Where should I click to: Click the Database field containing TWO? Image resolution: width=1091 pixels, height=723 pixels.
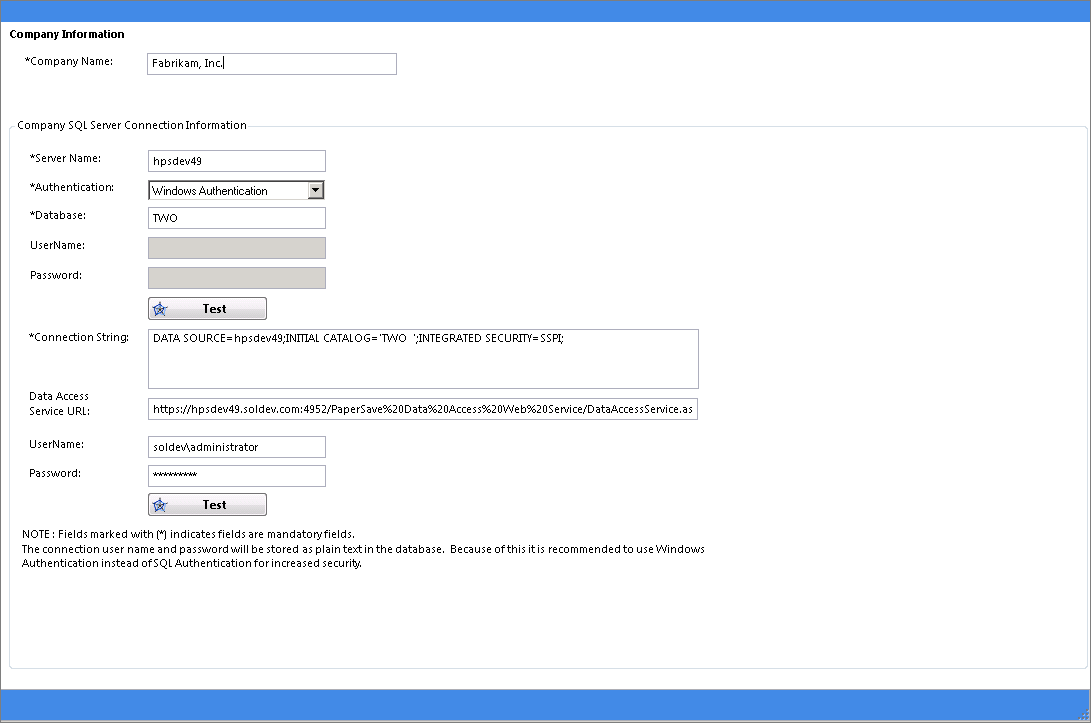(x=237, y=218)
